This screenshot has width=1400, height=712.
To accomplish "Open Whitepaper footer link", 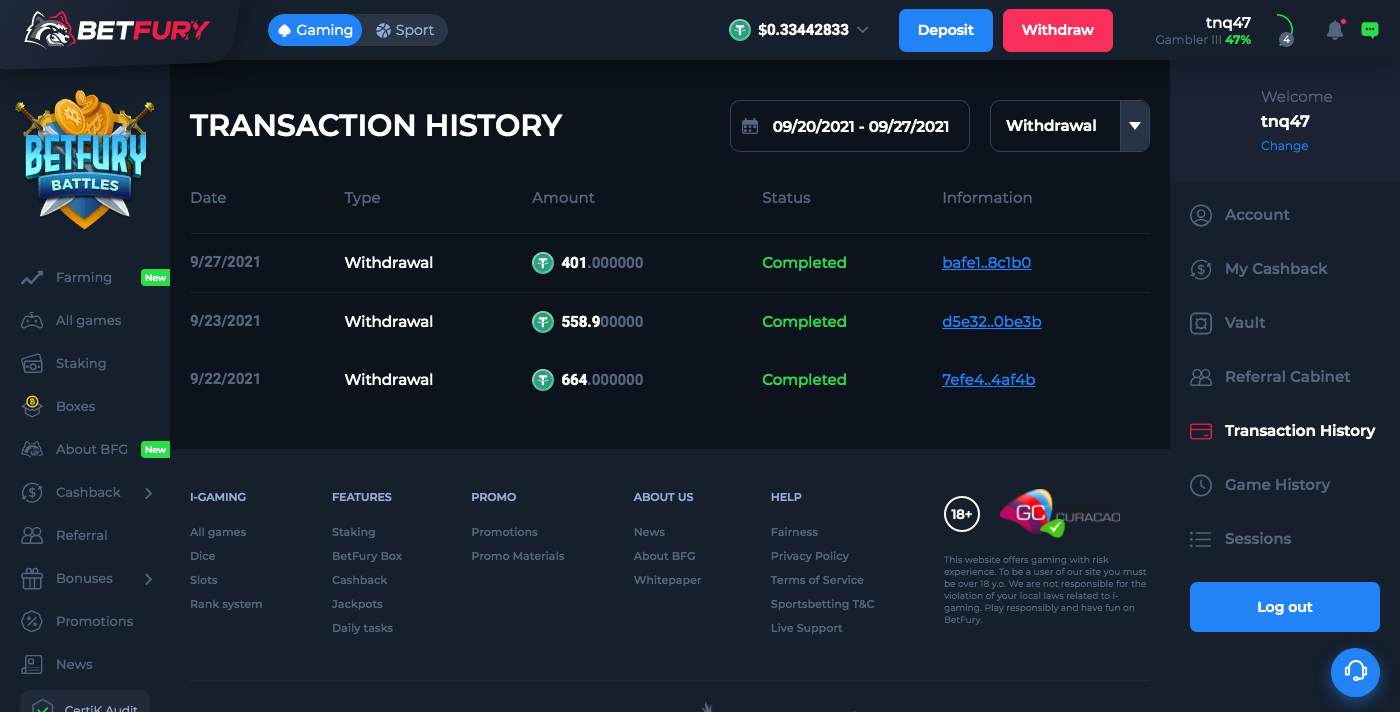I will (x=667, y=580).
